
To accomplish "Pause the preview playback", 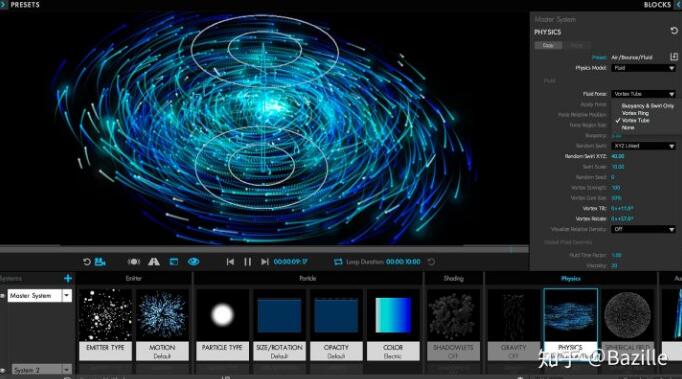I will tap(247, 262).
